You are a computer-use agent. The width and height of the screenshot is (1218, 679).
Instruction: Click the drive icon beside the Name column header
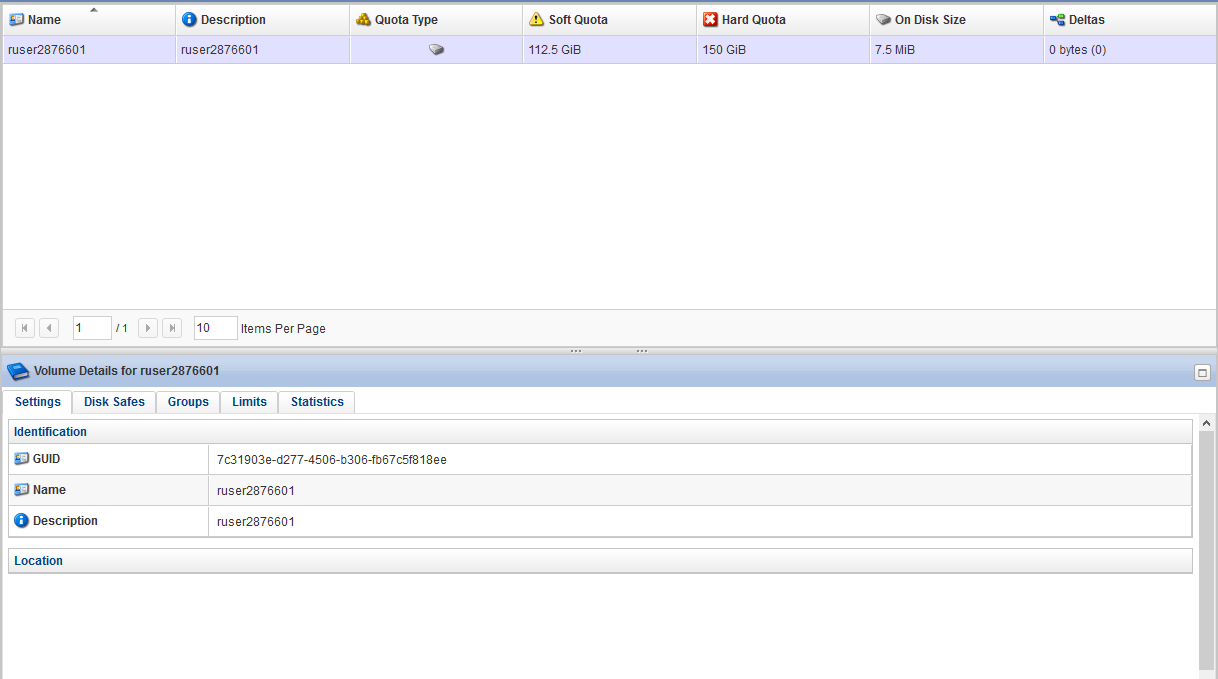point(14,19)
